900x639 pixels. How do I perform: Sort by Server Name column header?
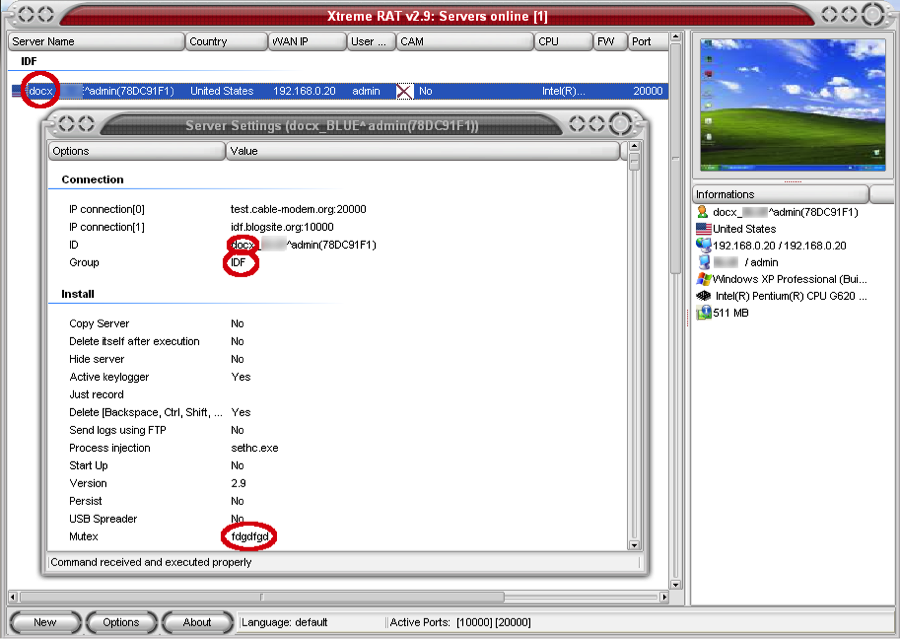point(96,41)
